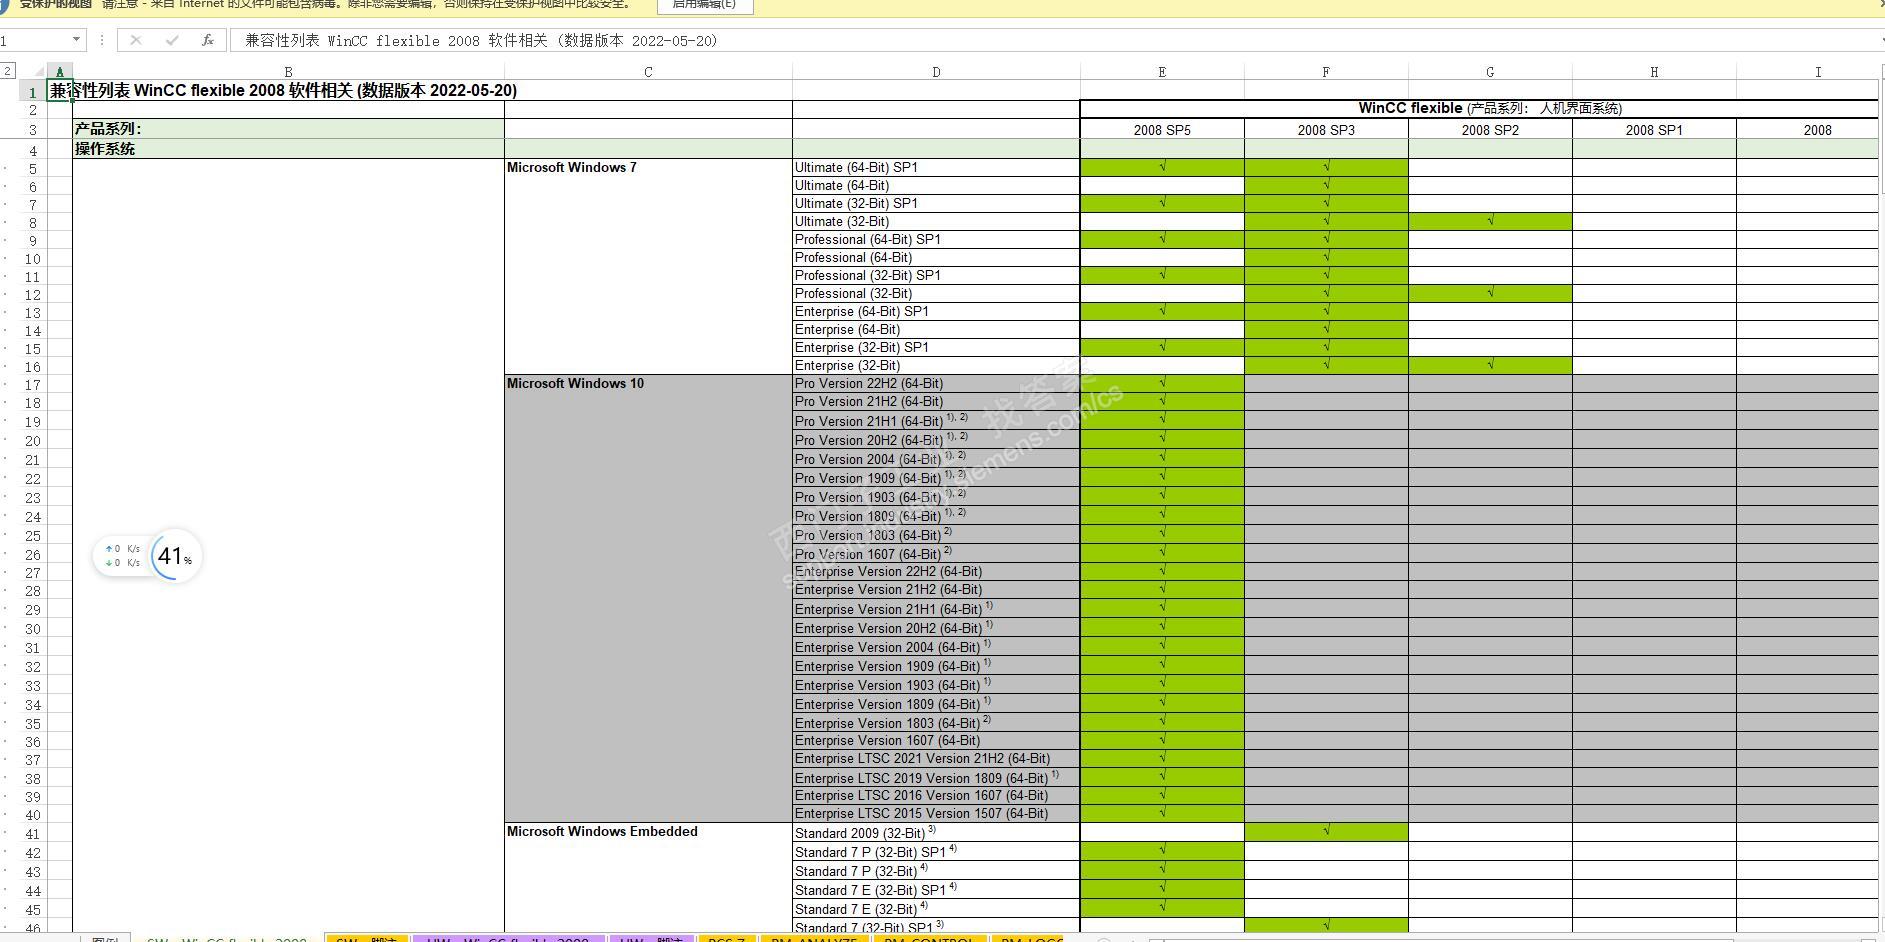Screen dimensions: 1885x942
Task: Select column E header
Action: pos(1162,72)
